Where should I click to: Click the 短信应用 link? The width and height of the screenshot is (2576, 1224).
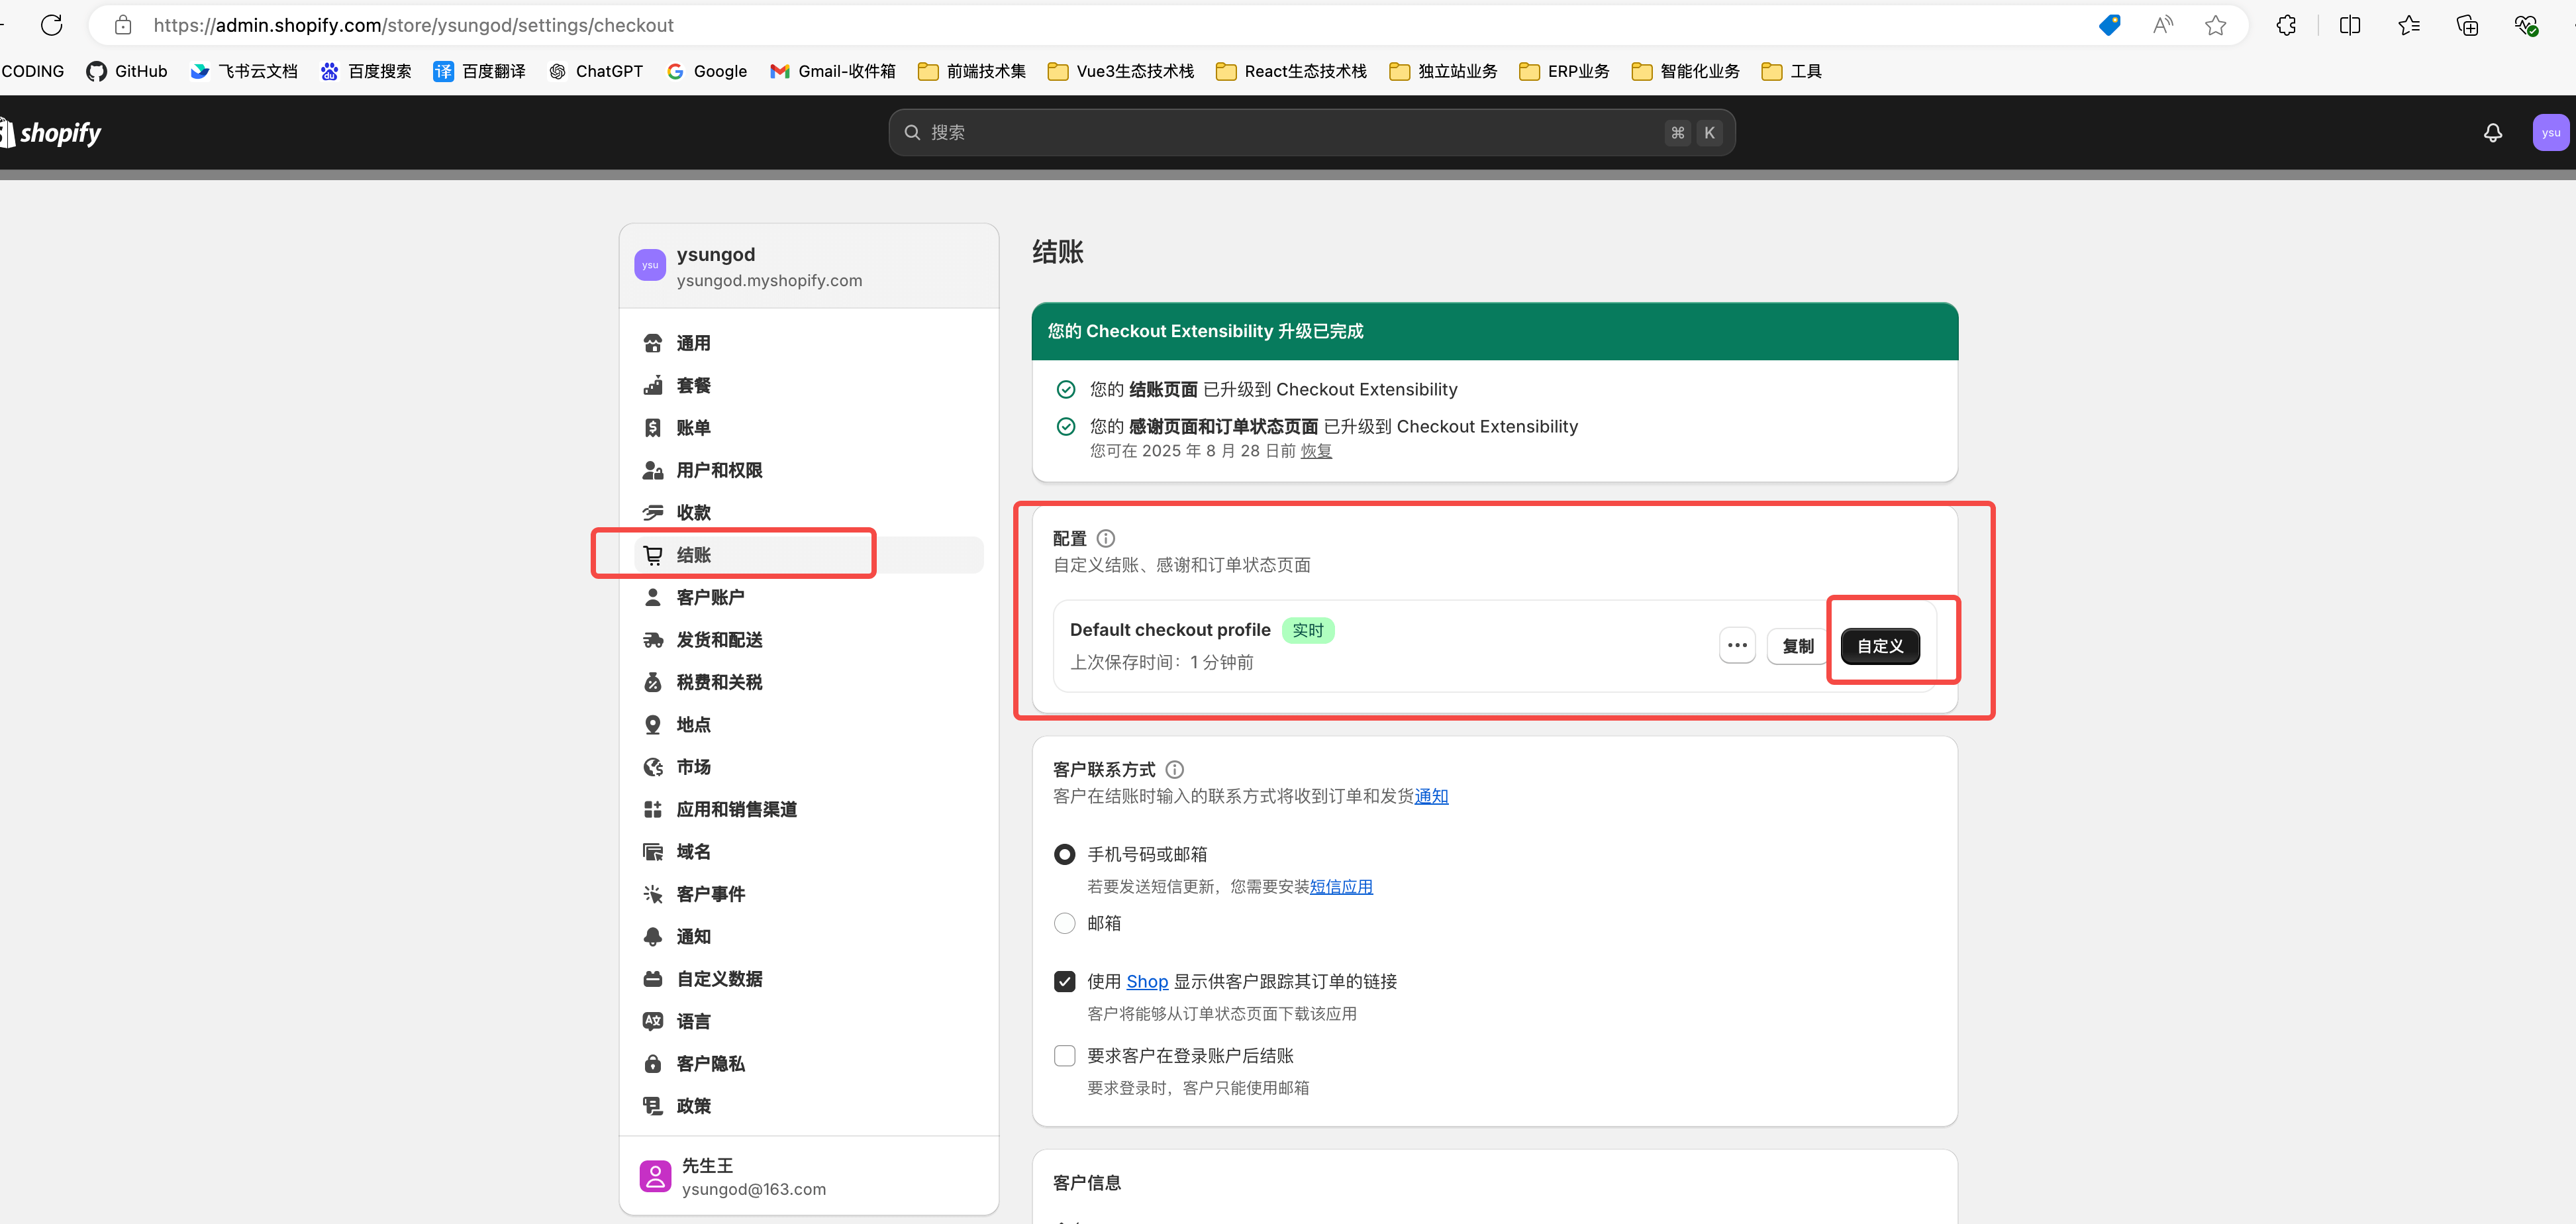pyautogui.click(x=1340, y=887)
